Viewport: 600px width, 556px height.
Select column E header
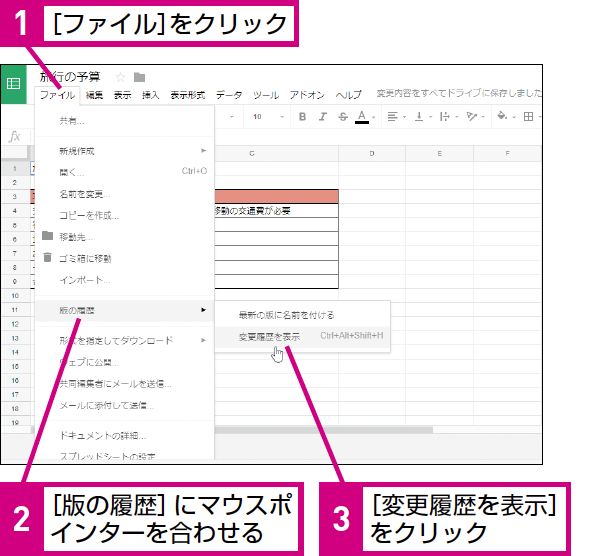point(440,153)
